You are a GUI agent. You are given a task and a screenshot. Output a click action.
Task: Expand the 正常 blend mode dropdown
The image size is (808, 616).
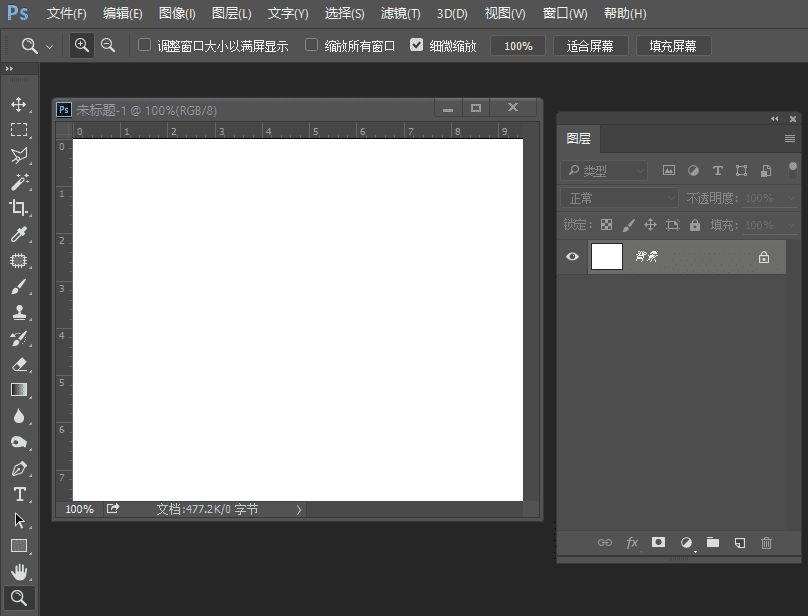620,198
